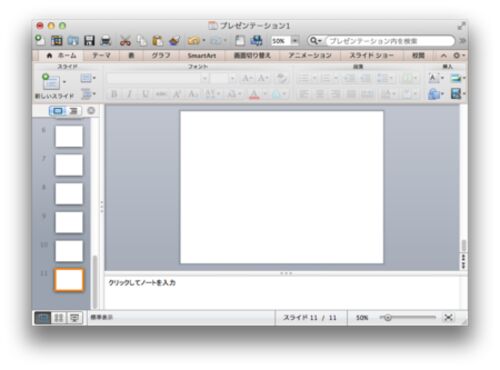Image resolution: width=500 pixels, height=370 pixels.
Task: Switch to slide thumbnails pane view
Action: [x=58, y=111]
